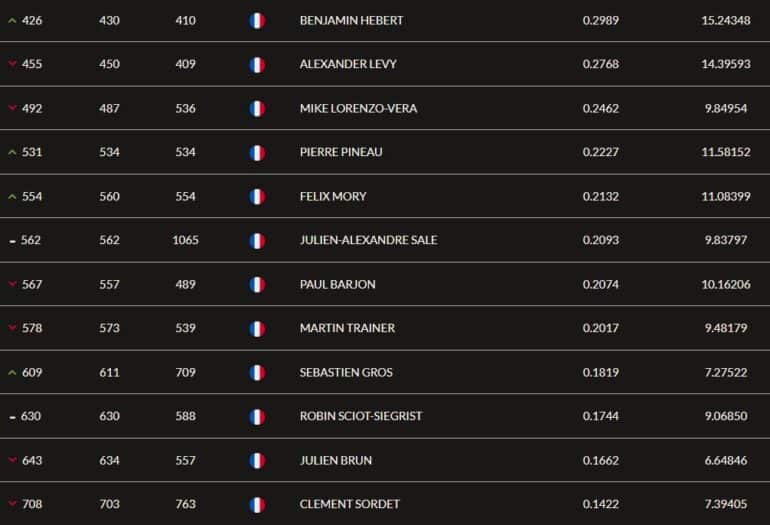
Task: Click total points value 15.24348
Action: coord(726,21)
